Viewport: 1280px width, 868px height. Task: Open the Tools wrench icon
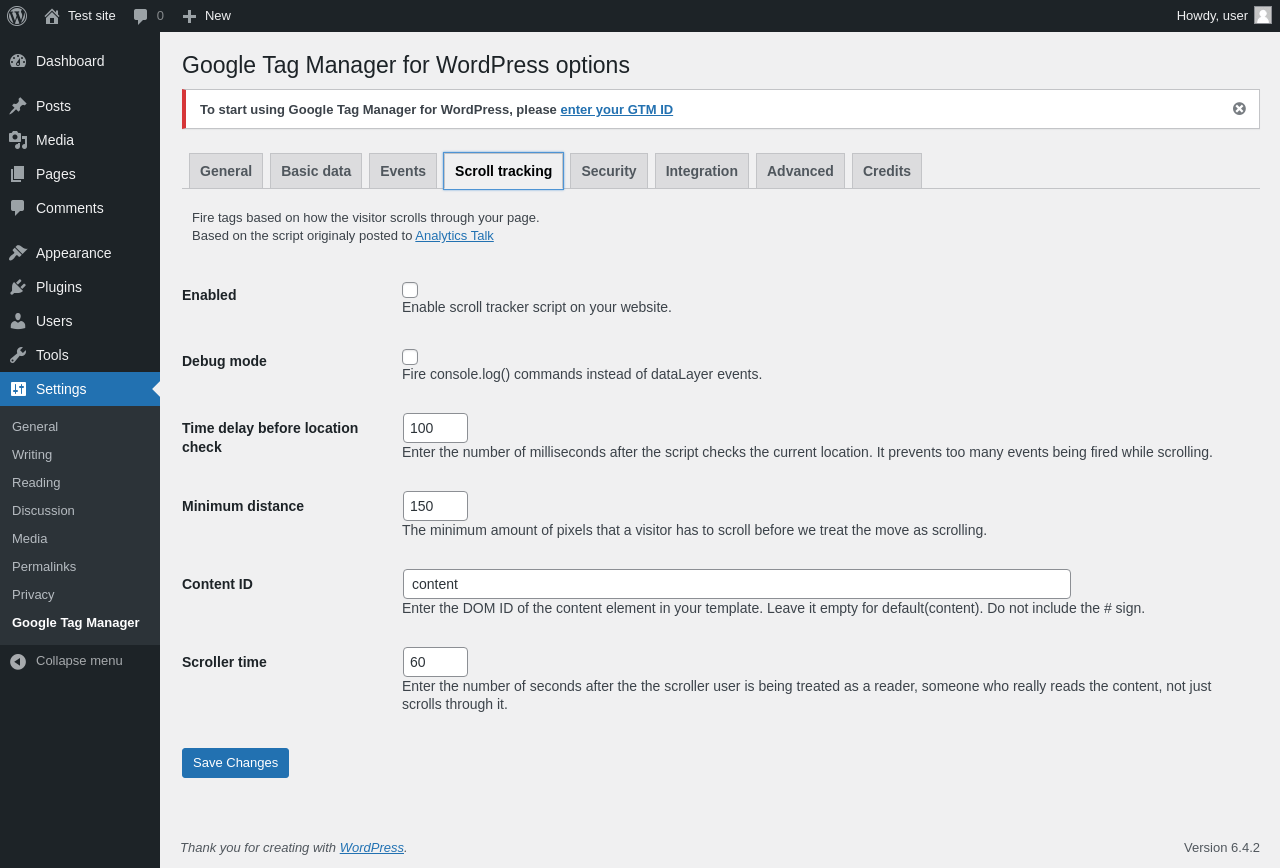tap(18, 355)
